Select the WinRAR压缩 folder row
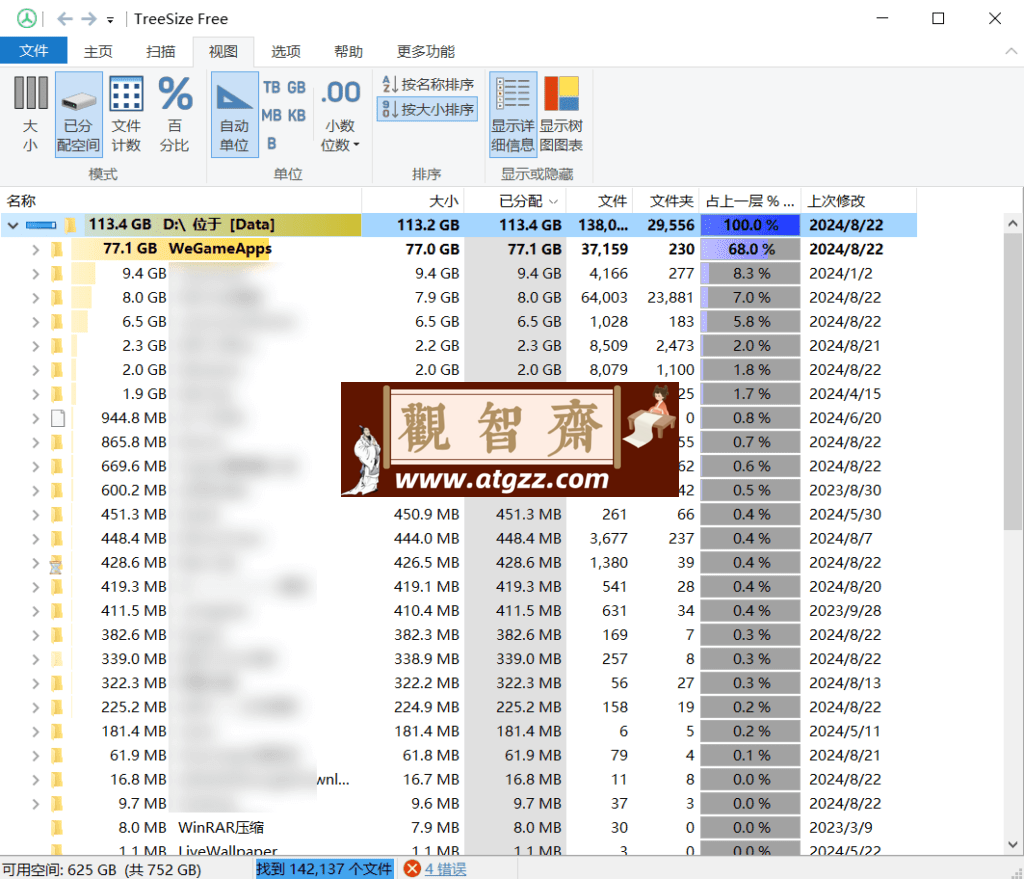This screenshot has width=1024, height=879. click(457, 827)
